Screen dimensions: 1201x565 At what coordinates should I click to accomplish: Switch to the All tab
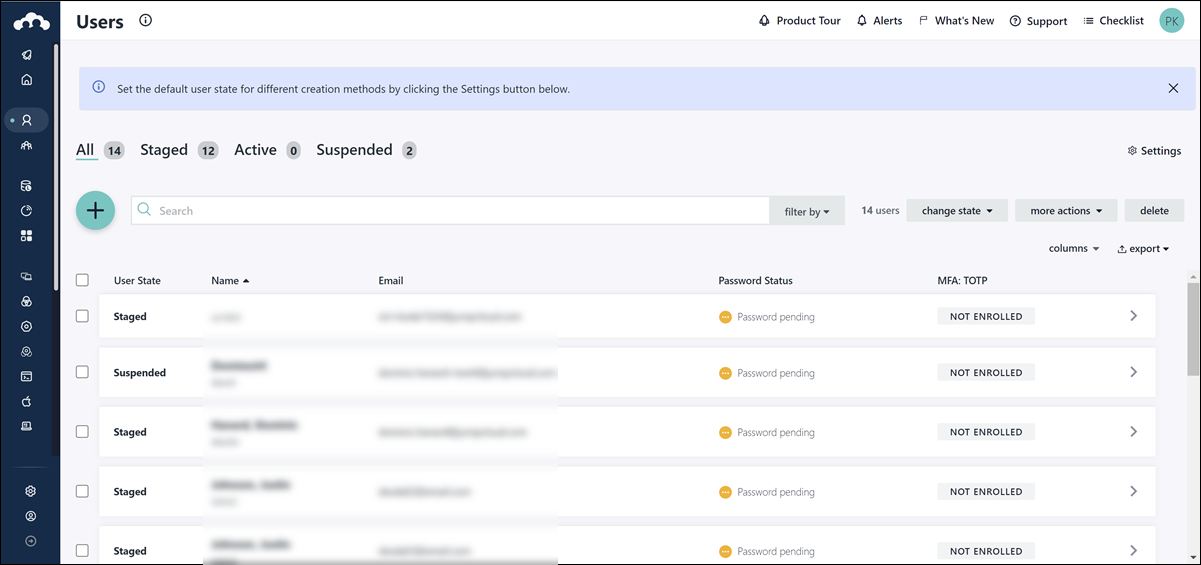pyautogui.click(x=100, y=150)
